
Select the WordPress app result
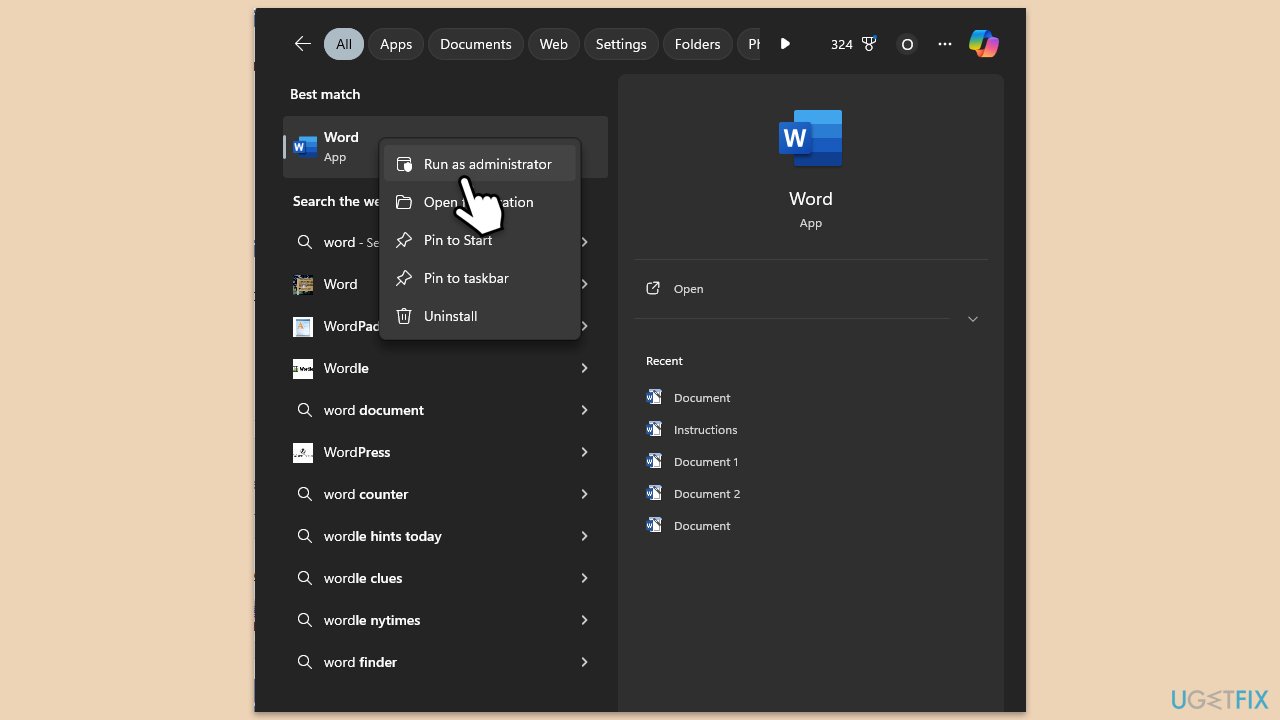tap(356, 452)
